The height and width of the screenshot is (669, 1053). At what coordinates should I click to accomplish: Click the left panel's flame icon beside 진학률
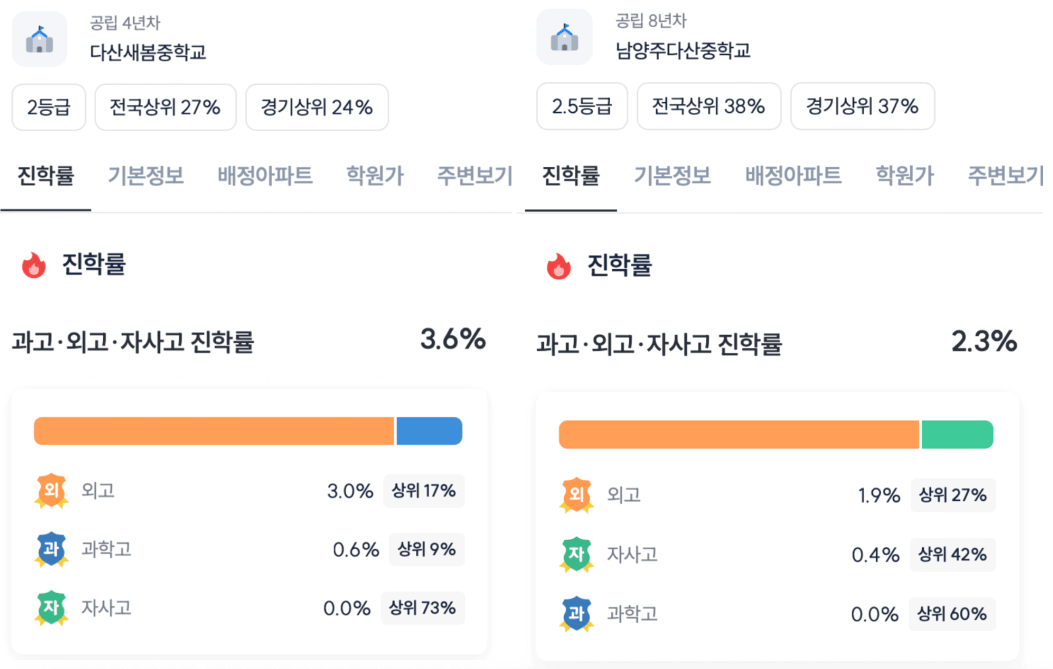click(x=34, y=265)
